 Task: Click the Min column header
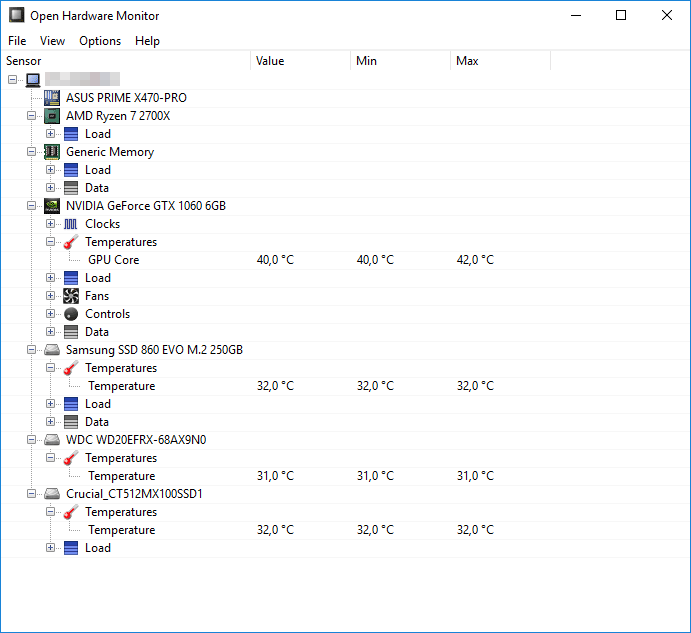click(401, 61)
